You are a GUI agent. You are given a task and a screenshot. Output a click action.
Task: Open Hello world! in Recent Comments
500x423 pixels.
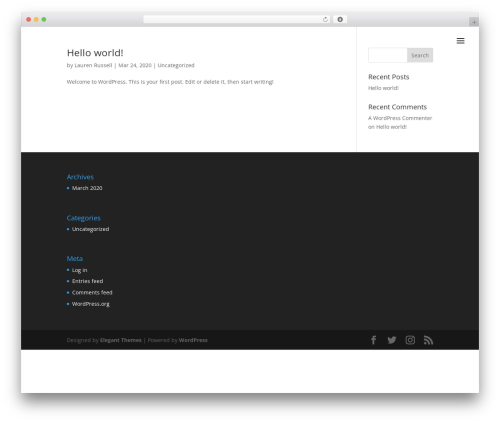391,127
